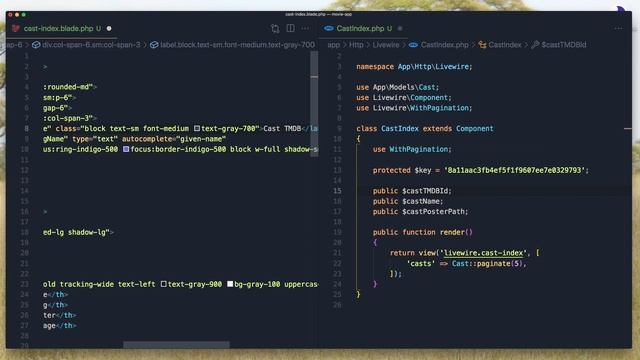Screen dimensions: 640x360
Task: Click 'namespace App\Http\Livewire;' line
Action: [x=414, y=67]
